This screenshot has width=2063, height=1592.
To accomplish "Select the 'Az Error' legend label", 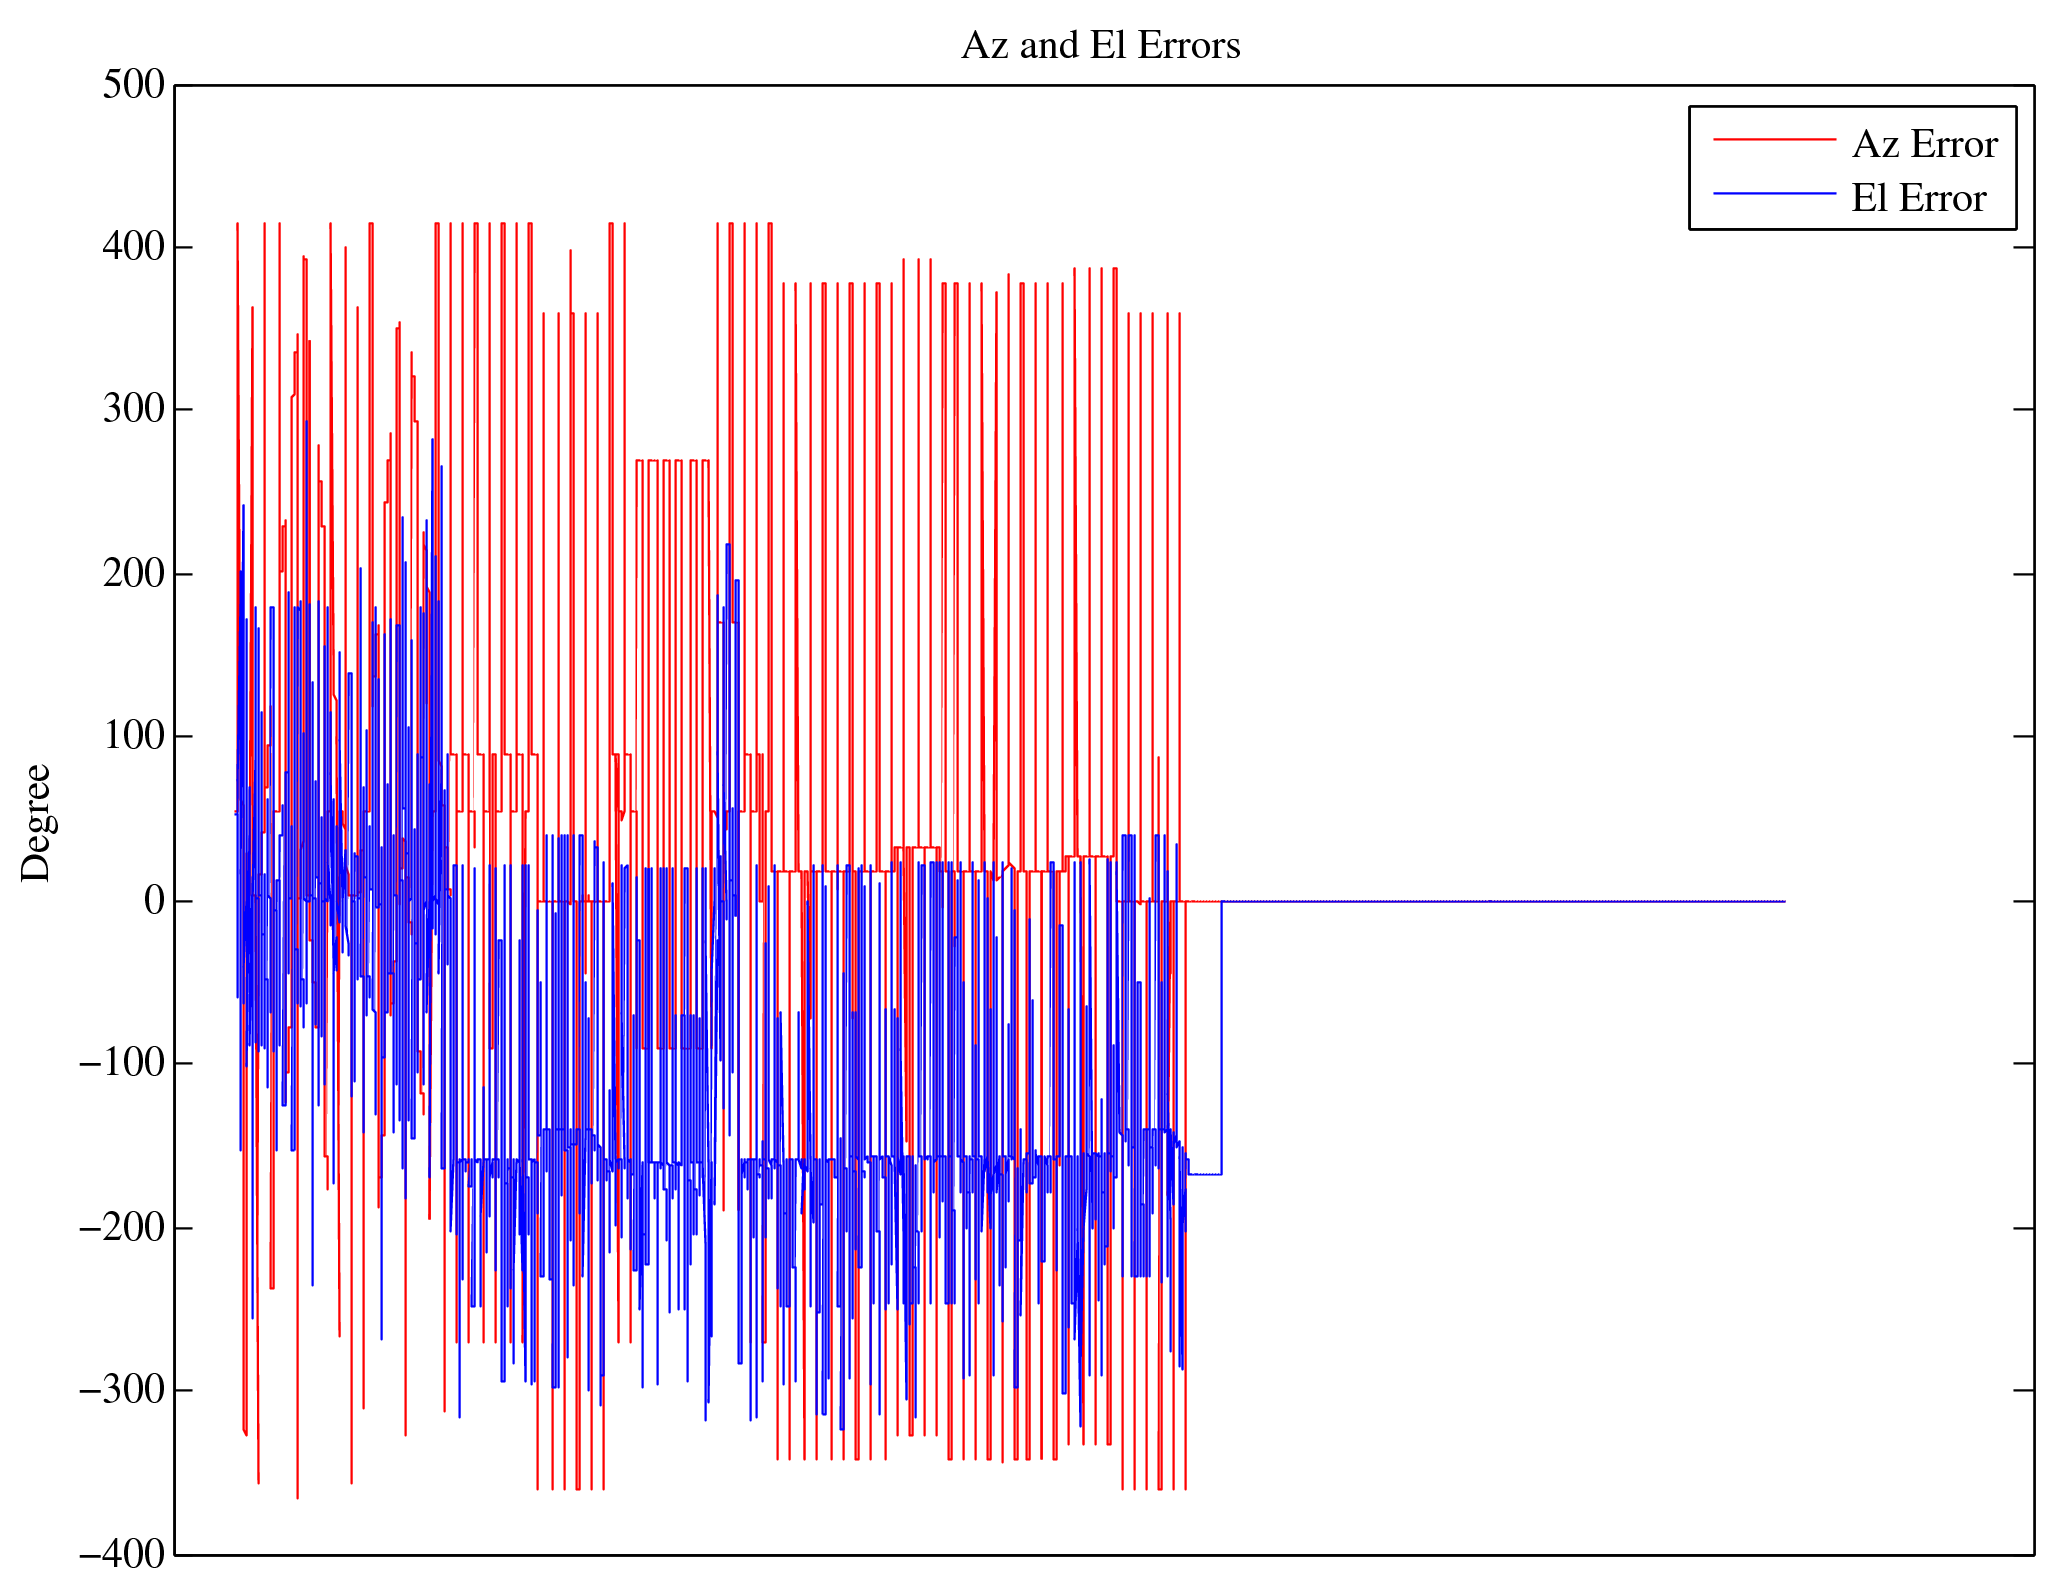I will 1924,145.
